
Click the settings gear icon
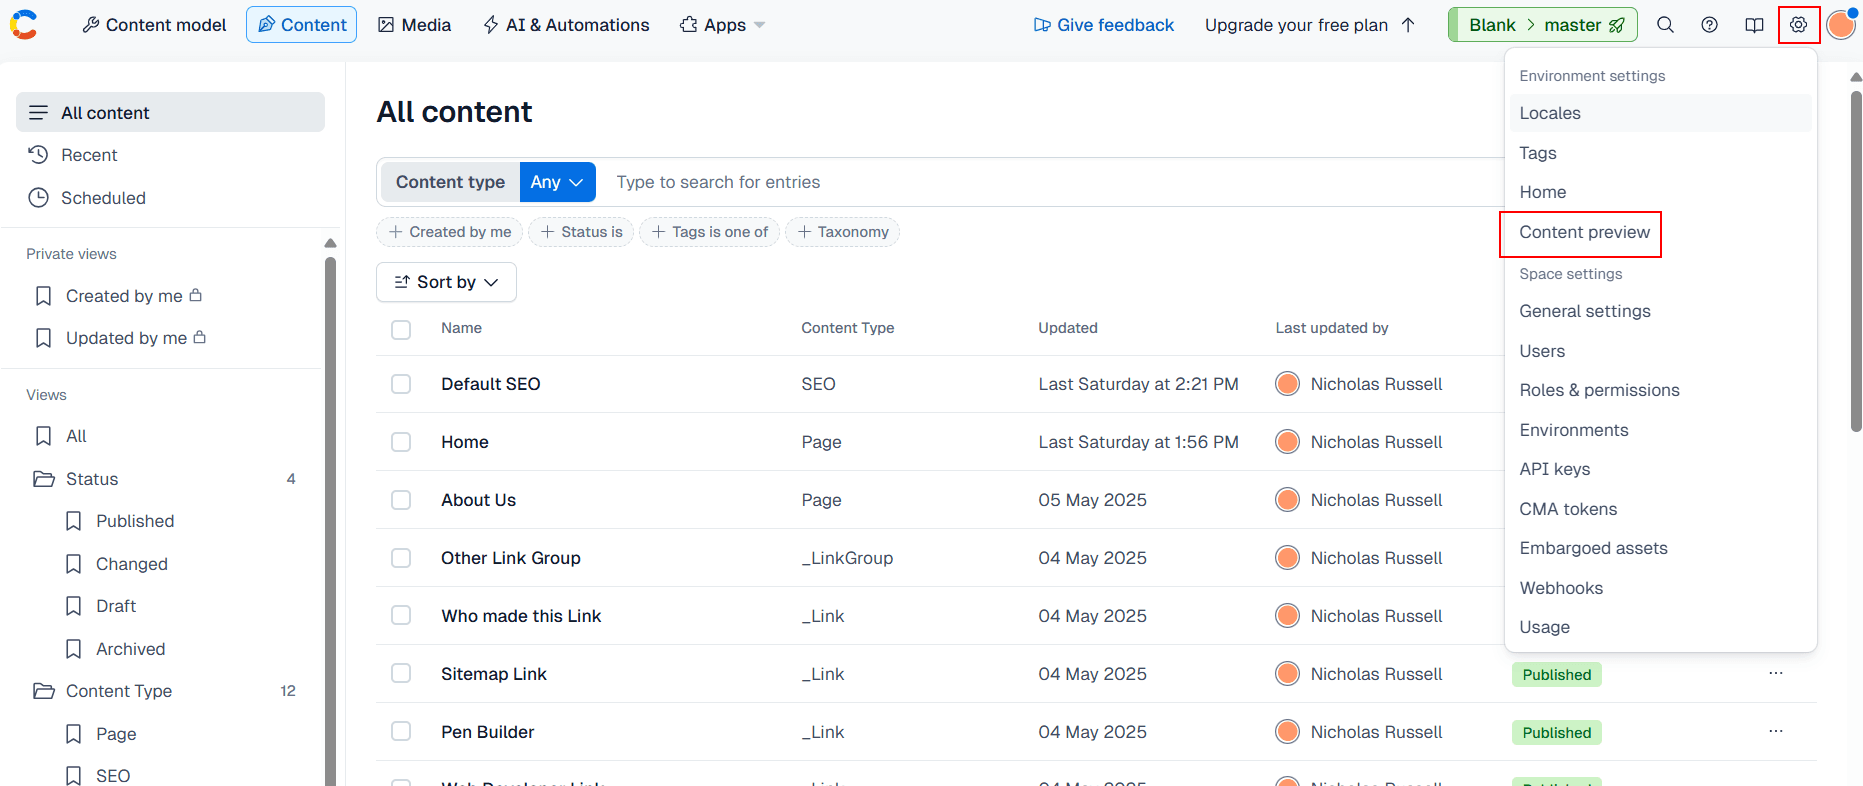click(x=1798, y=25)
